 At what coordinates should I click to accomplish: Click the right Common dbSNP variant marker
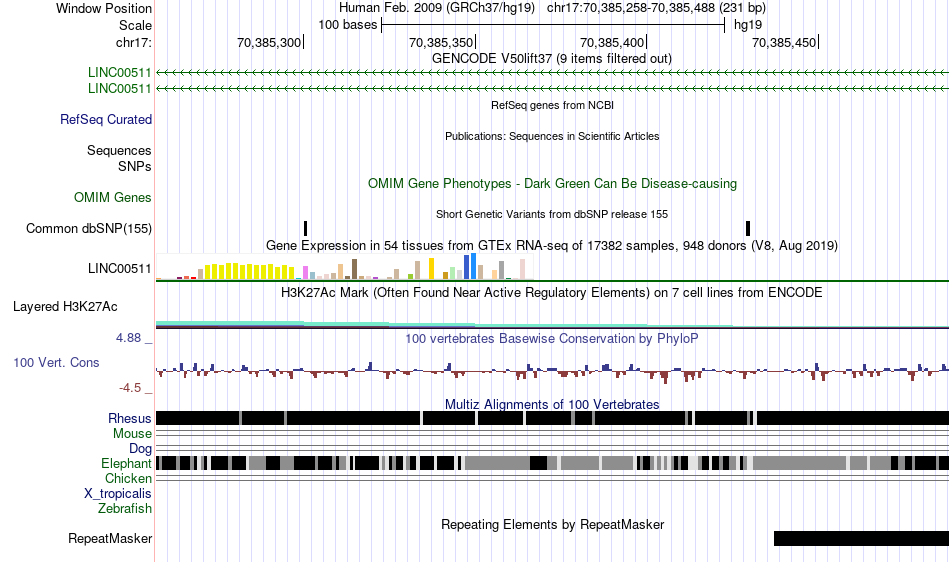pos(748,228)
